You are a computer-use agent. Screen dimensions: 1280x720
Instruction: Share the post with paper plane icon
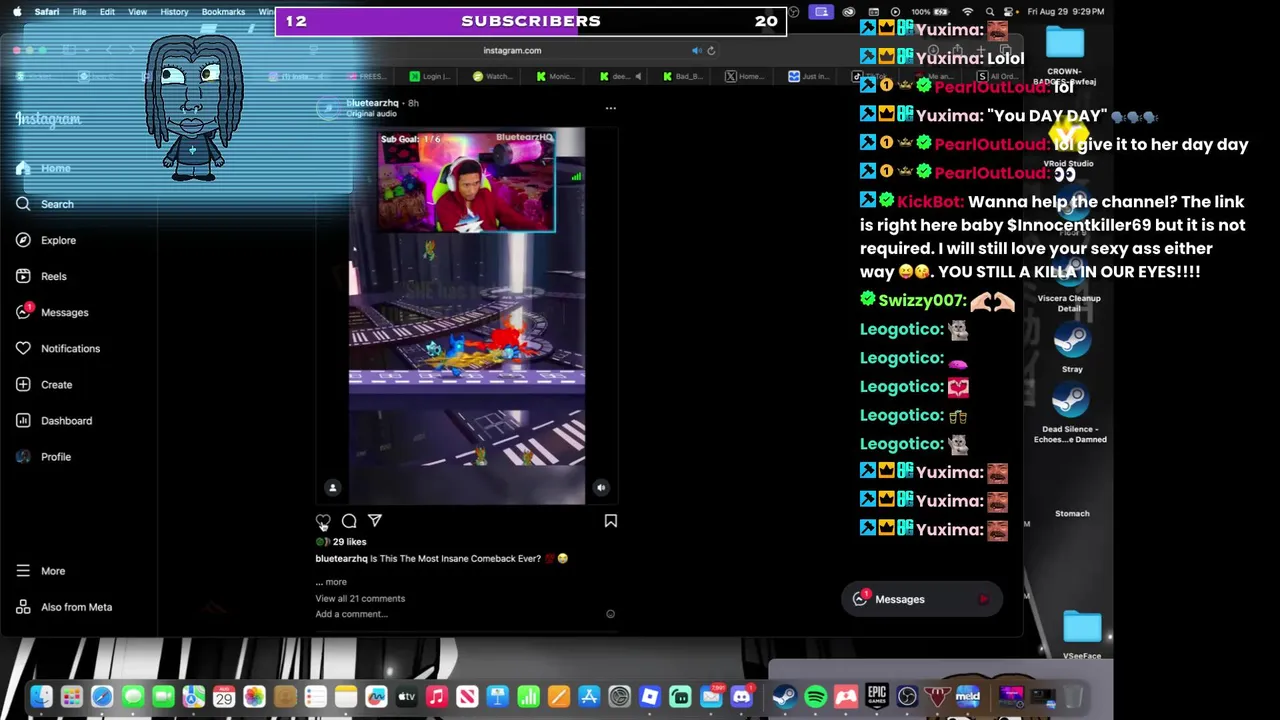tap(375, 521)
